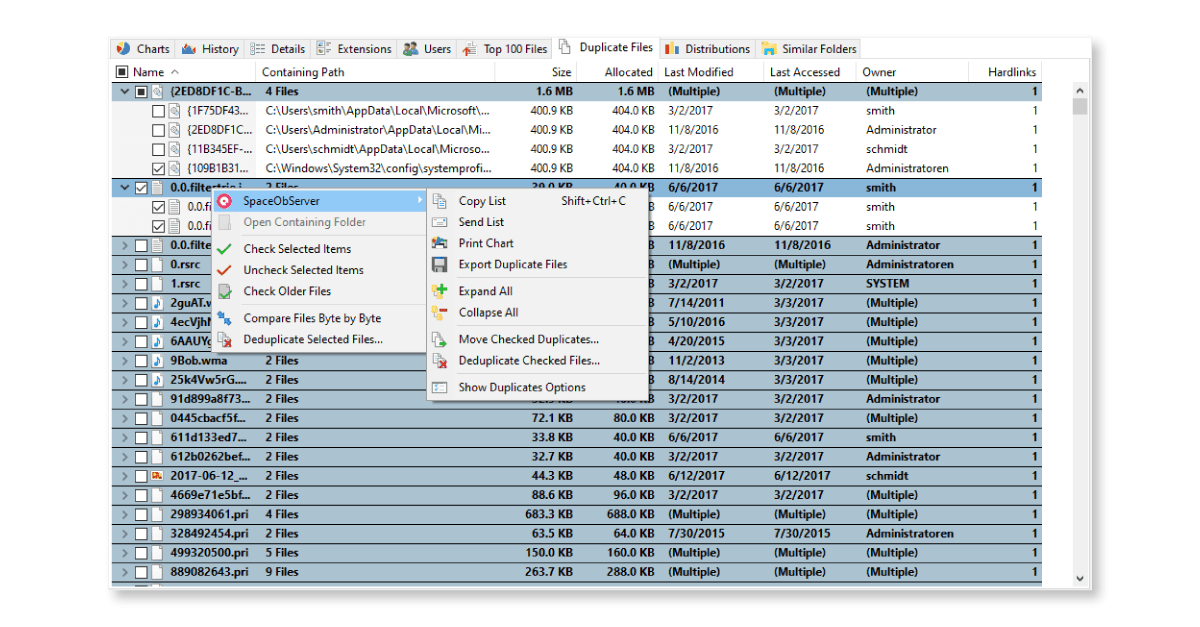This screenshot has width=1200, height=627.
Task: Check the 0.rsrc group checkbox
Action: click(141, 265)
